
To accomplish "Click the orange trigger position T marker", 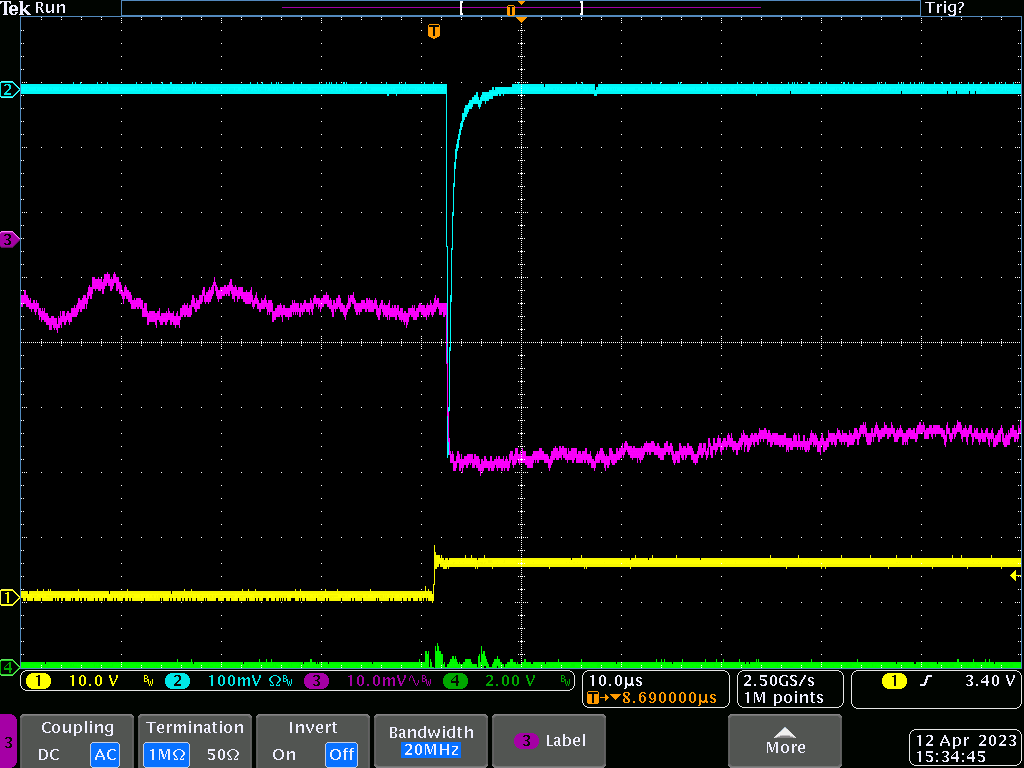I will 433,32.
